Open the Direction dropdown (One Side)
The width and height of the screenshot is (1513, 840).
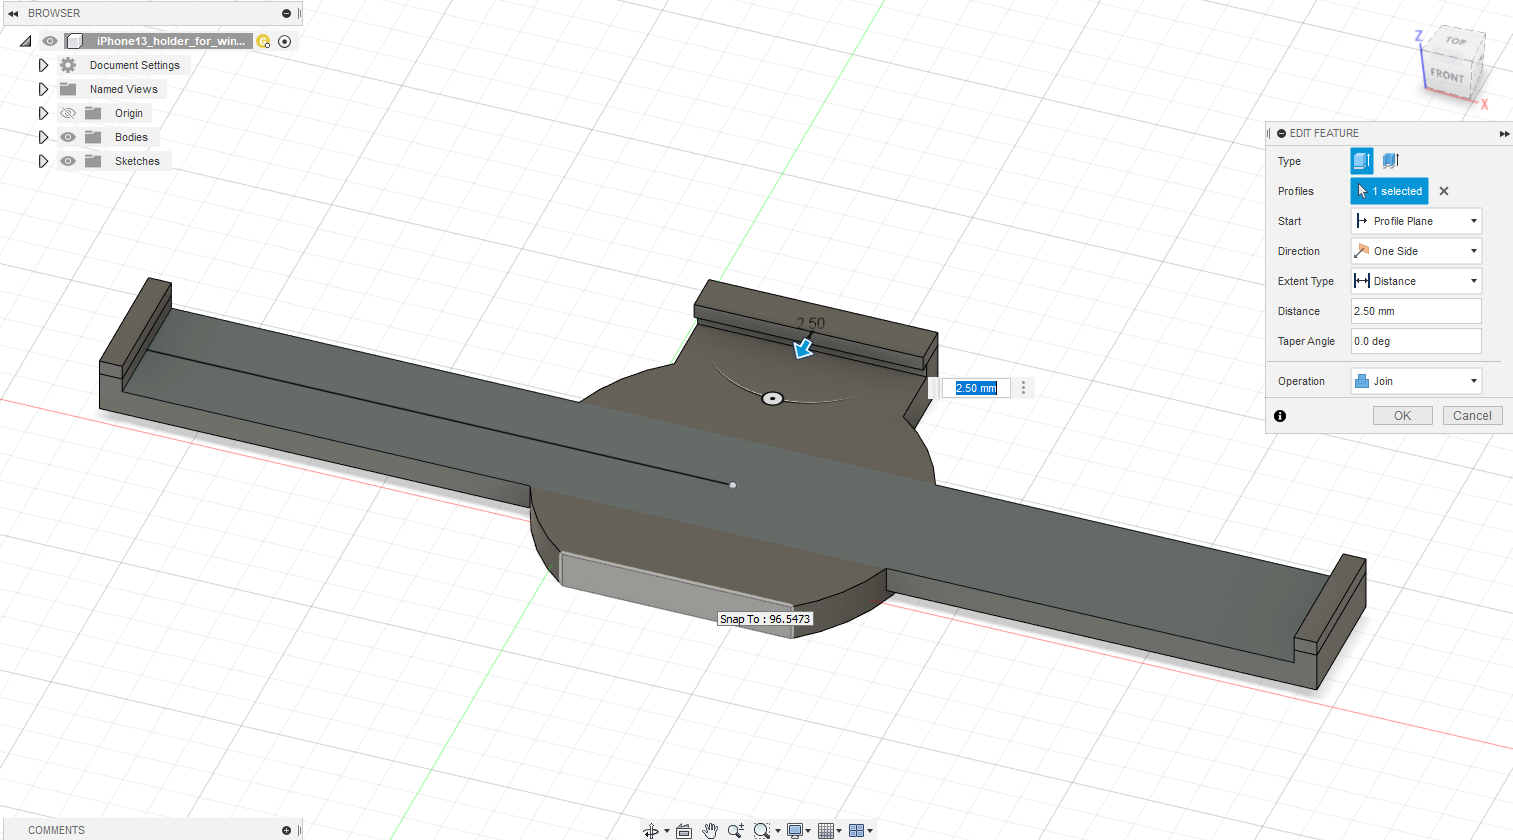tap(1415, 251)
